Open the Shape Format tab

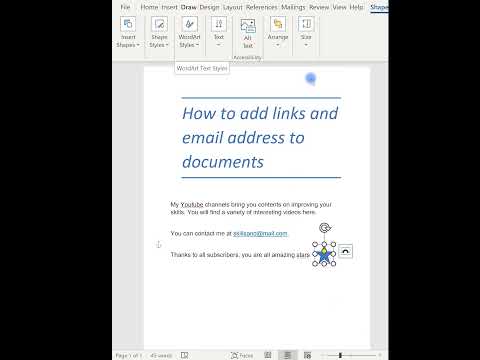379,7
